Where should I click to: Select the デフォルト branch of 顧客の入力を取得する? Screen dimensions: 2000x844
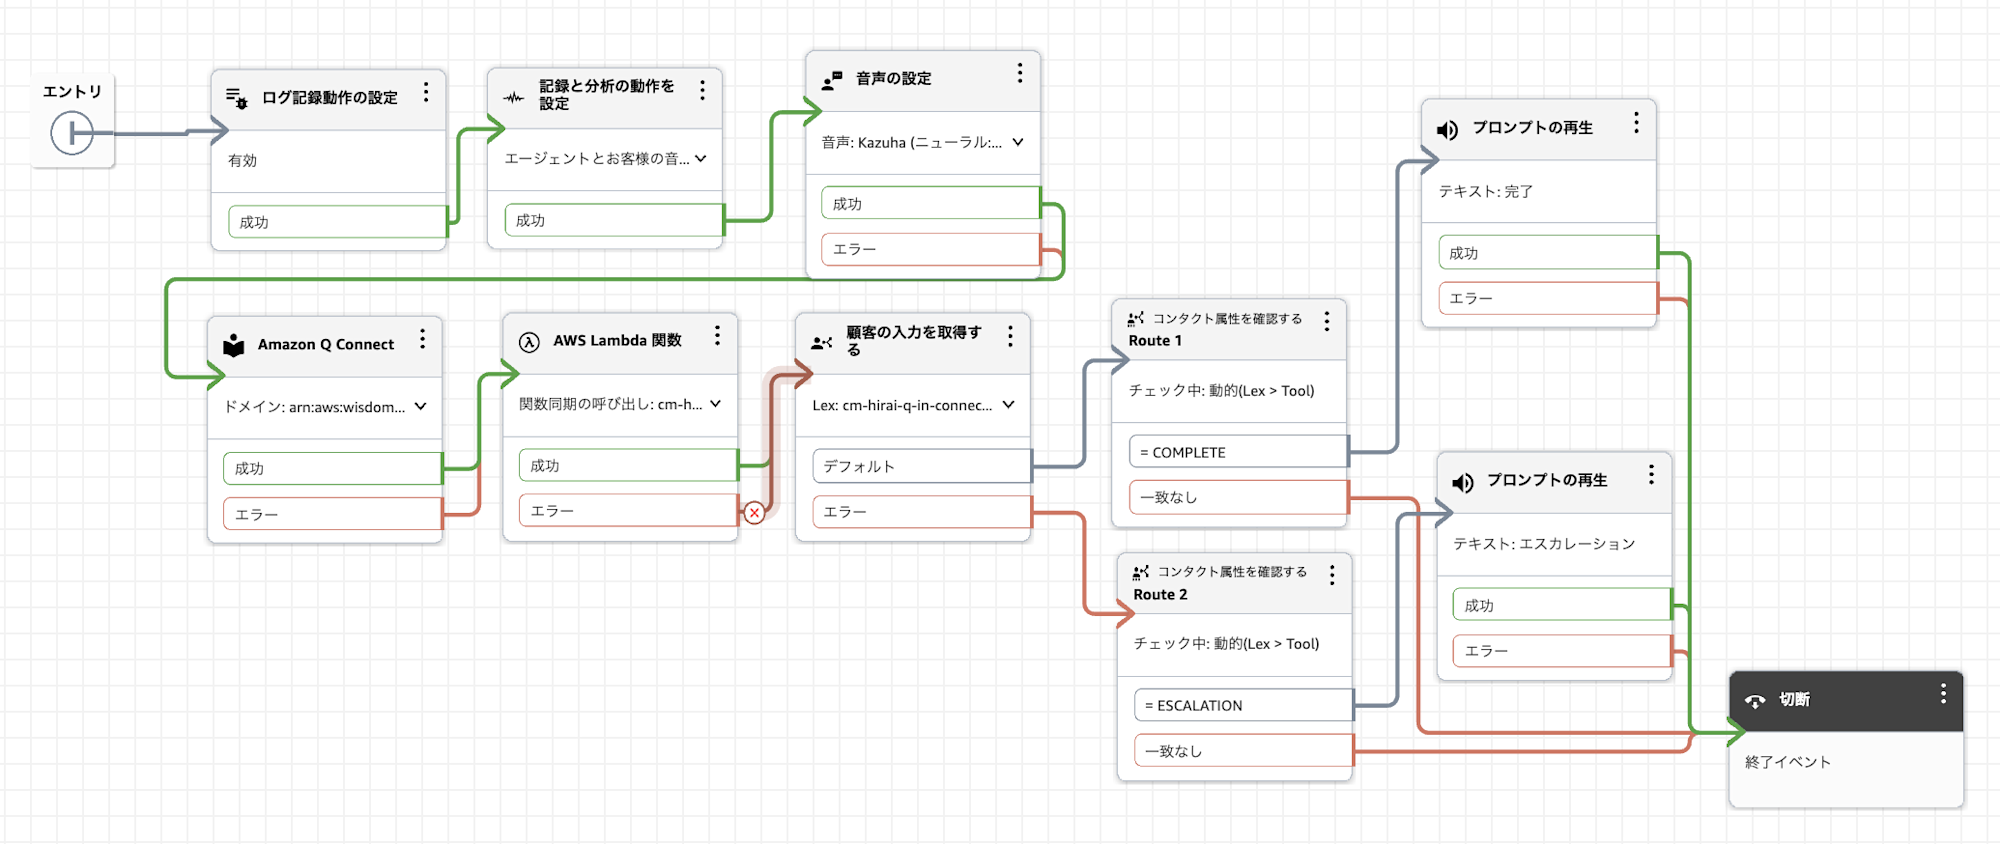coord(922,466)
